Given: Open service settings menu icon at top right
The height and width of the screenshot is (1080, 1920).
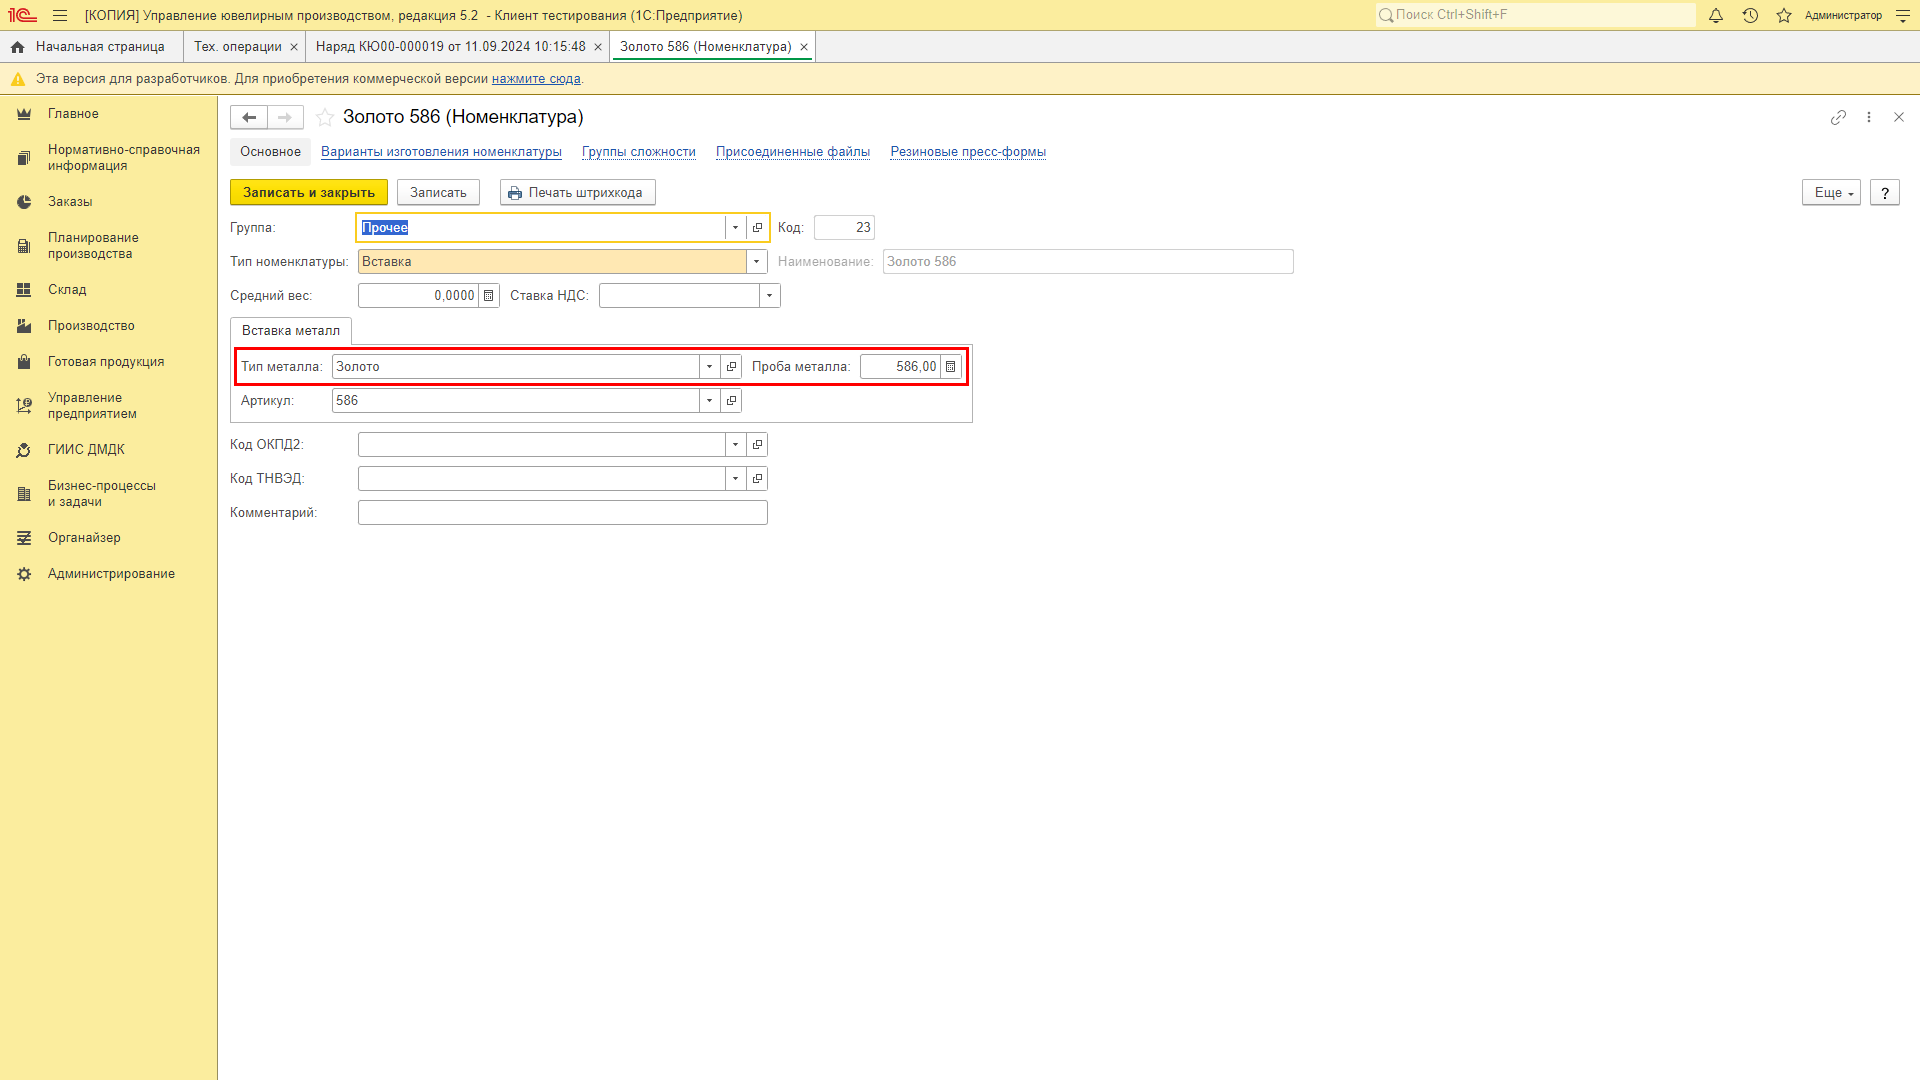Looking at the screenshot, I should pyautogui.click(x=1903, y=15).
